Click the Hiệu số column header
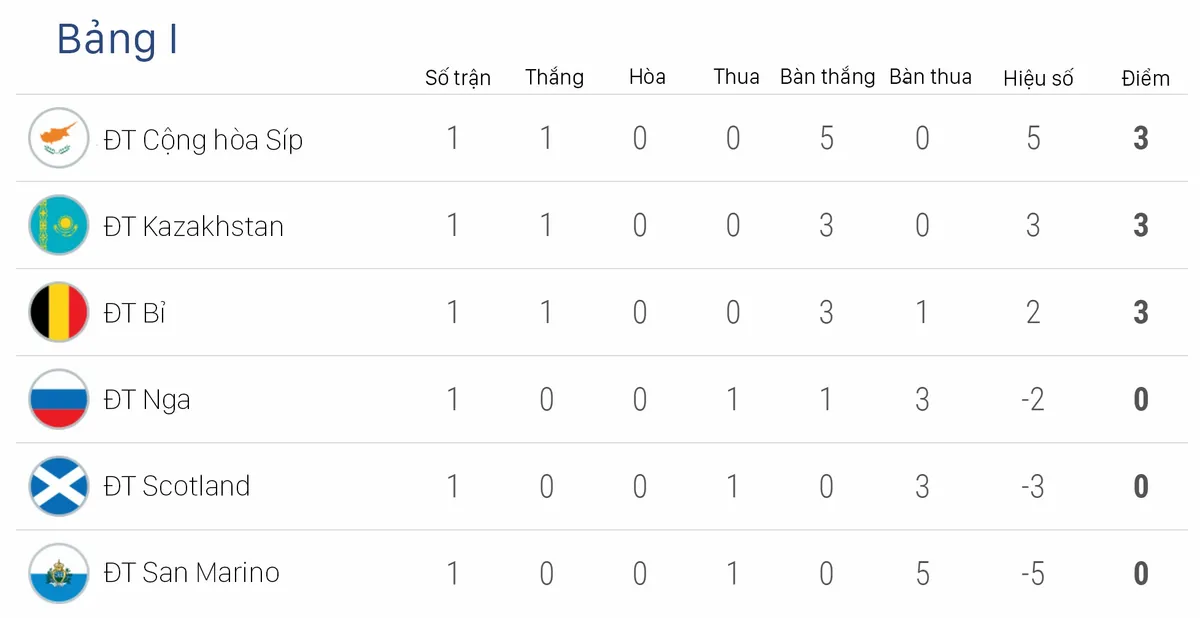 pyautogui.click(x=1038, y=78)
